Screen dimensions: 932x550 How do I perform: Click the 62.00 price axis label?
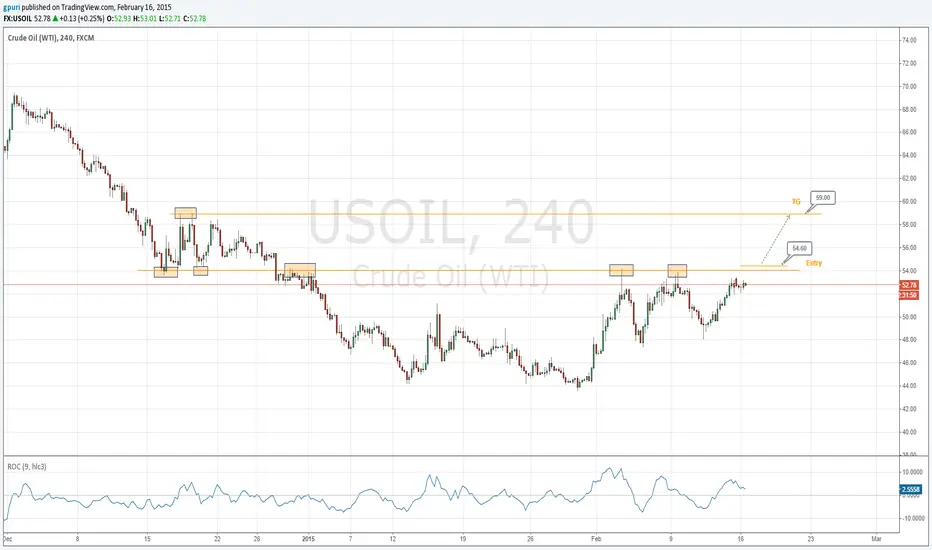pos(909,178)
